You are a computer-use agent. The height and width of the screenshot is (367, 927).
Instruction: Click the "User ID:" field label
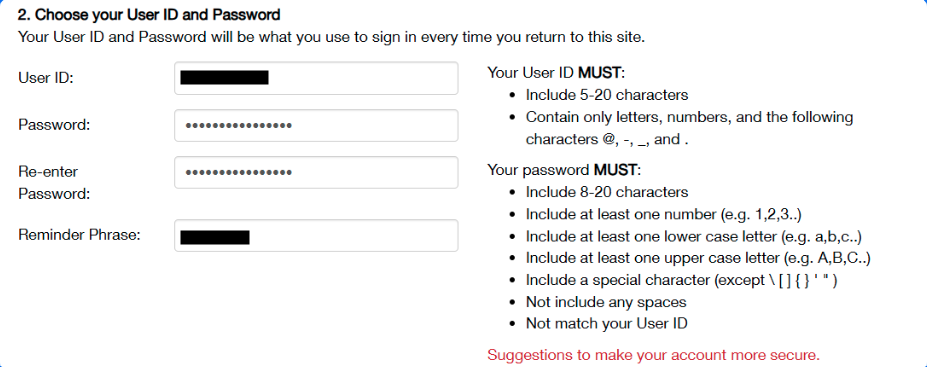pos(46,78)
